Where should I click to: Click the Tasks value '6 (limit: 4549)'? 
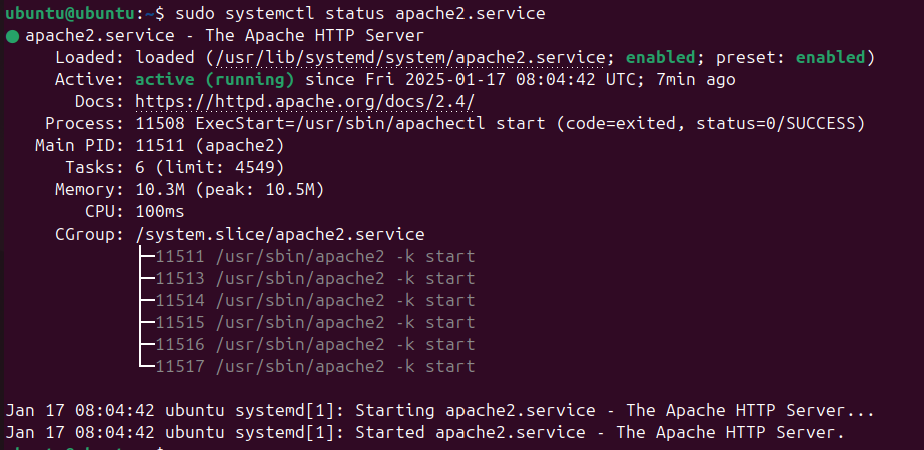click(210, 168)
